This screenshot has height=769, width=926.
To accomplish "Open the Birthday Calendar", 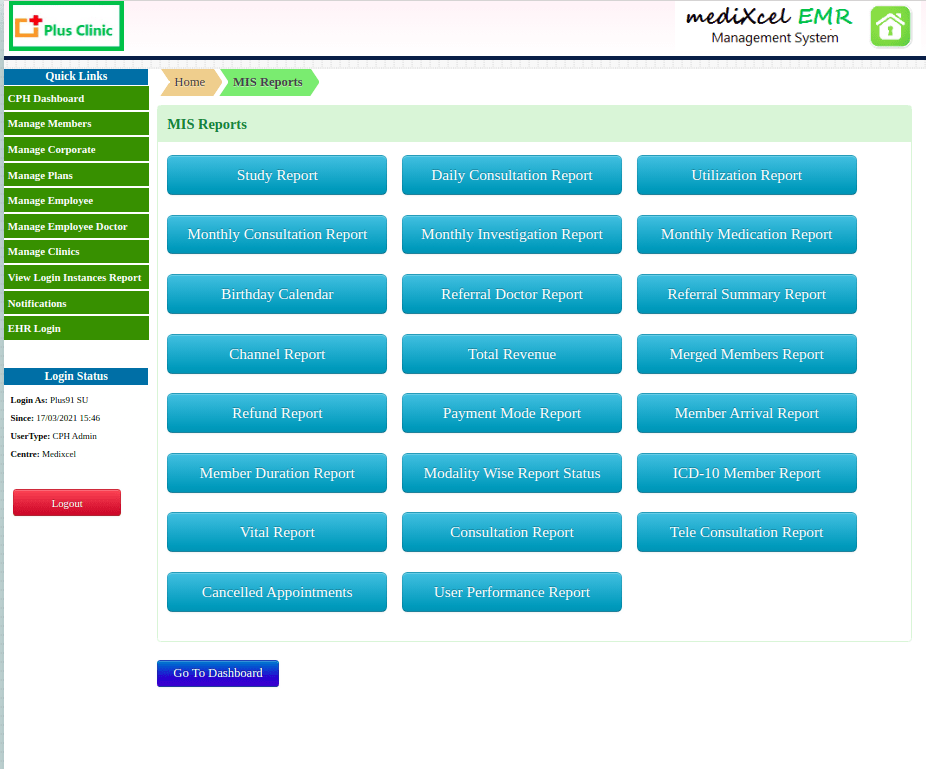I will click(x=277, y=294).
